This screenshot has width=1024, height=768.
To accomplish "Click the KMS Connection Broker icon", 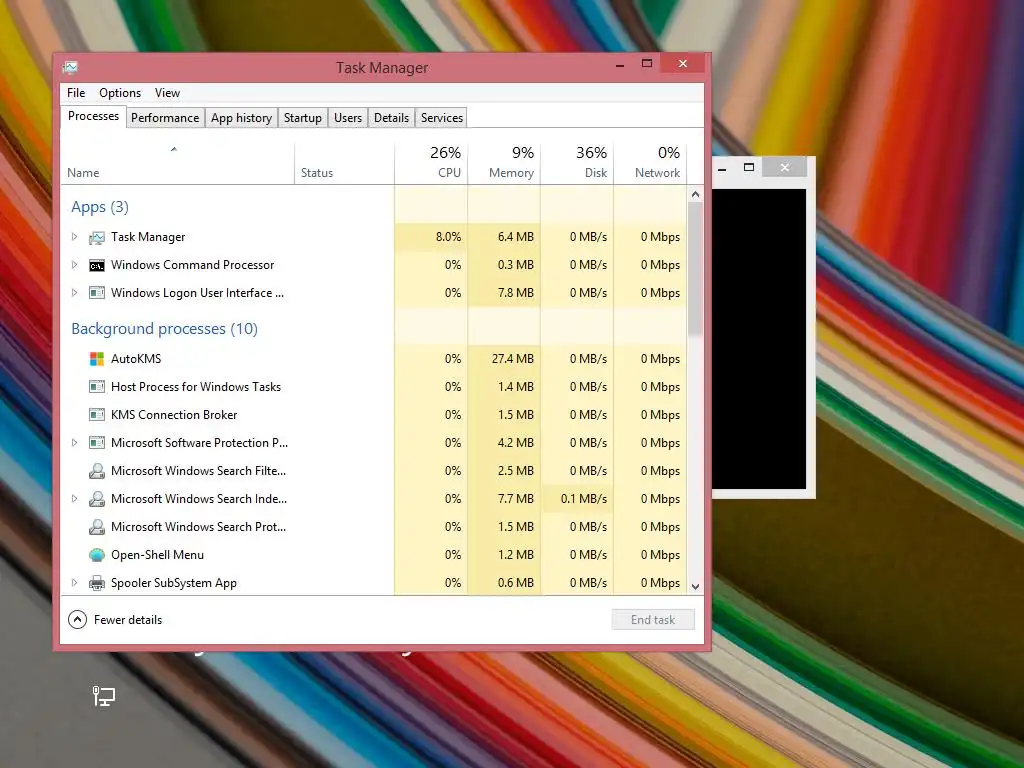I will (x=97, y=415).
